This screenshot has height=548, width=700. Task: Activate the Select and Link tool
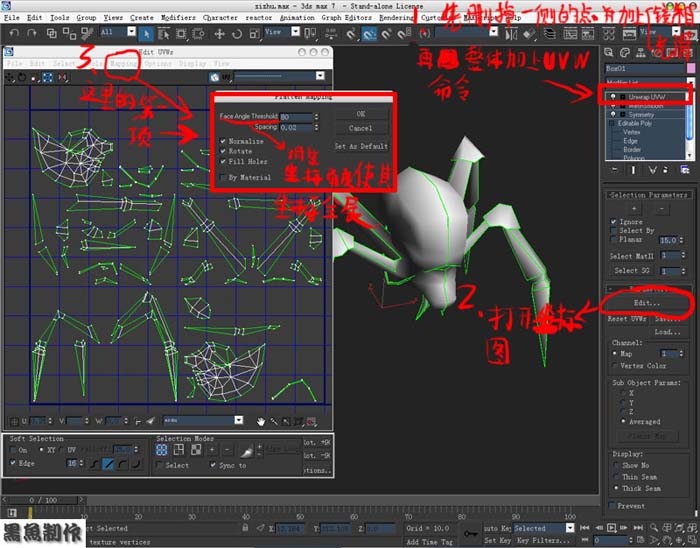(52, 33)
